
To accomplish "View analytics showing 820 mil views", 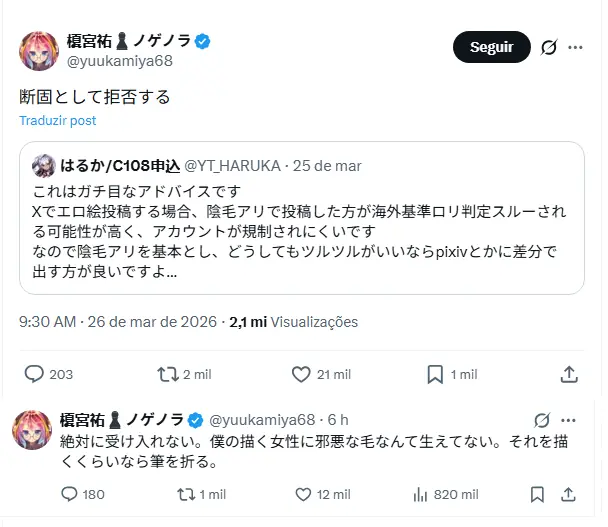I will coord(421,494).
